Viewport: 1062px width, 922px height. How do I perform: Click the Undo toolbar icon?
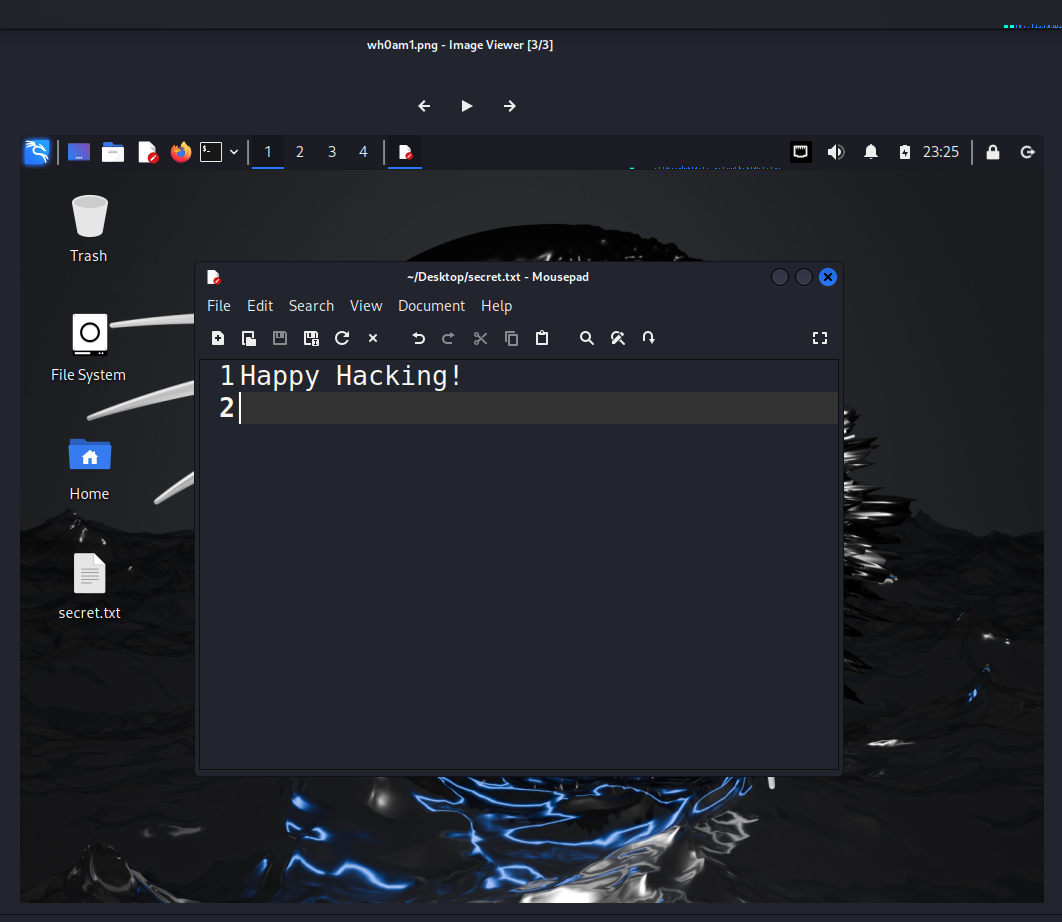419,338
